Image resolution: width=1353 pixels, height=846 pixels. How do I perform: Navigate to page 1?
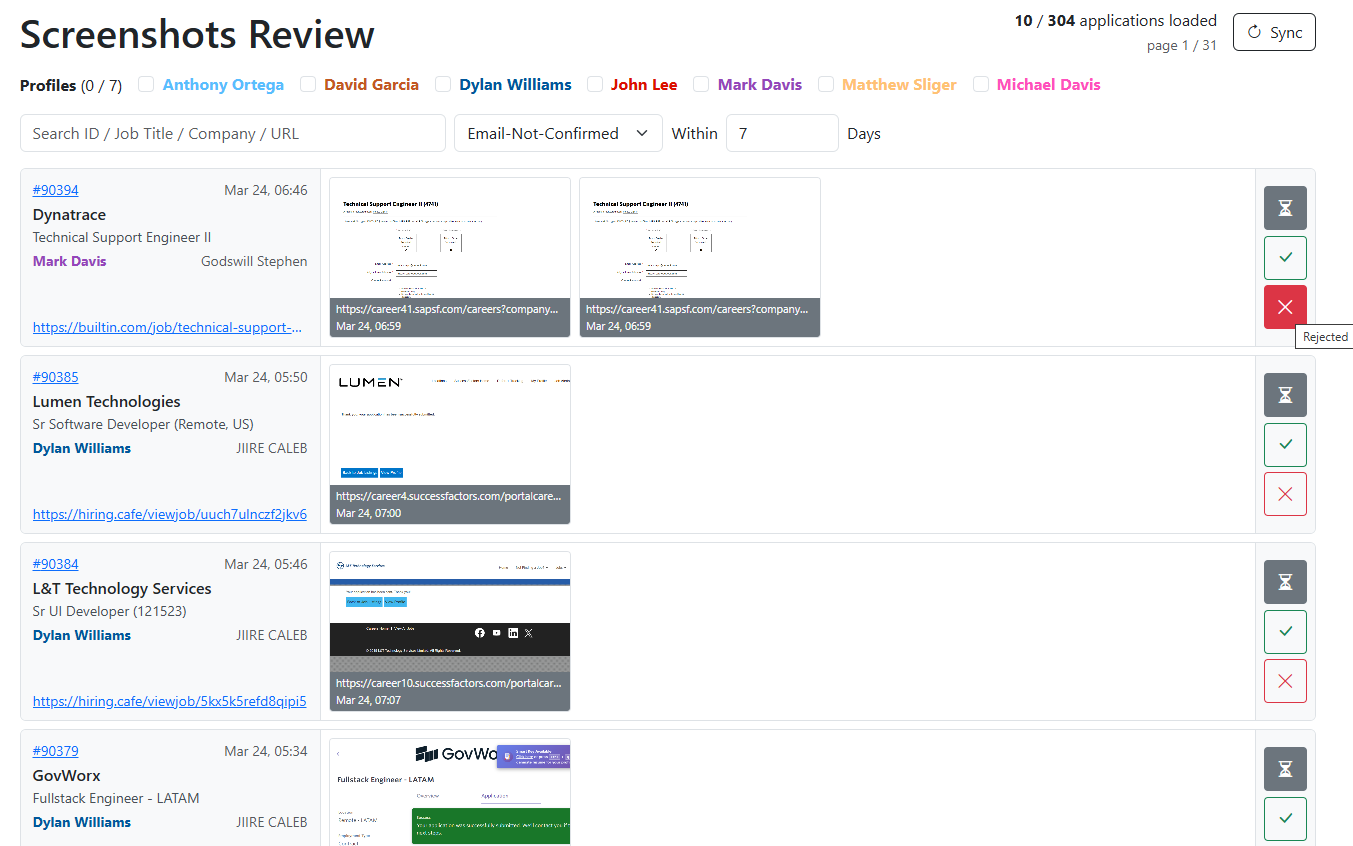[x=1184, y=45]
